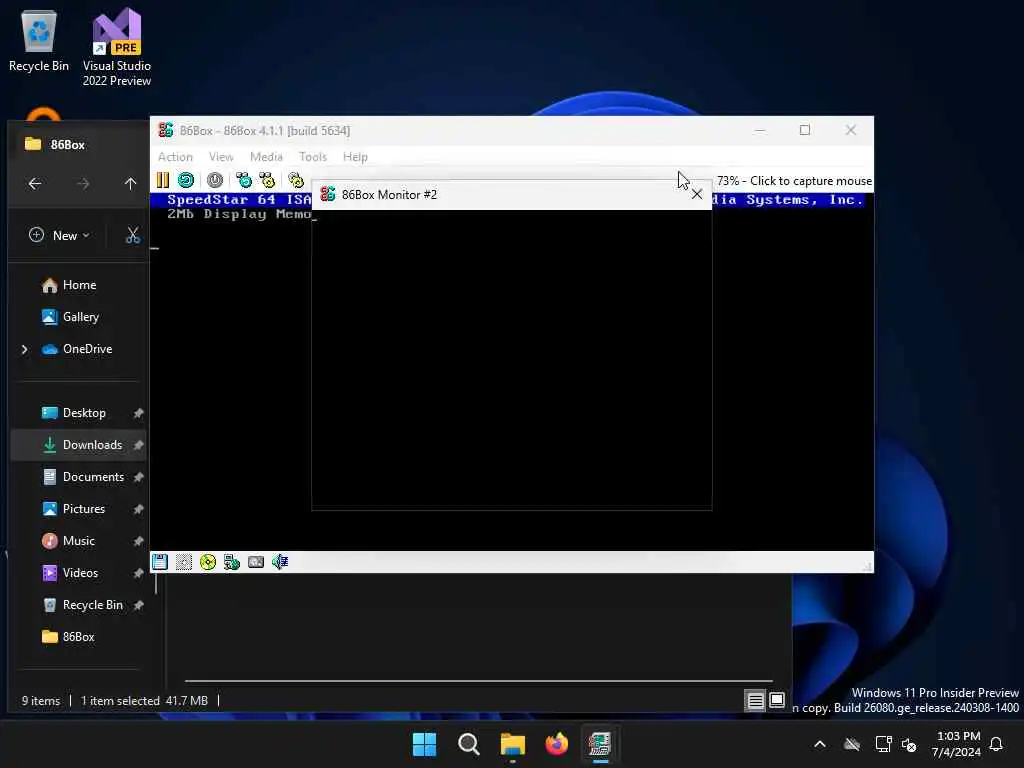Launch Firefox from the taskbar
1024x768 pixels.
coord(556,744)
